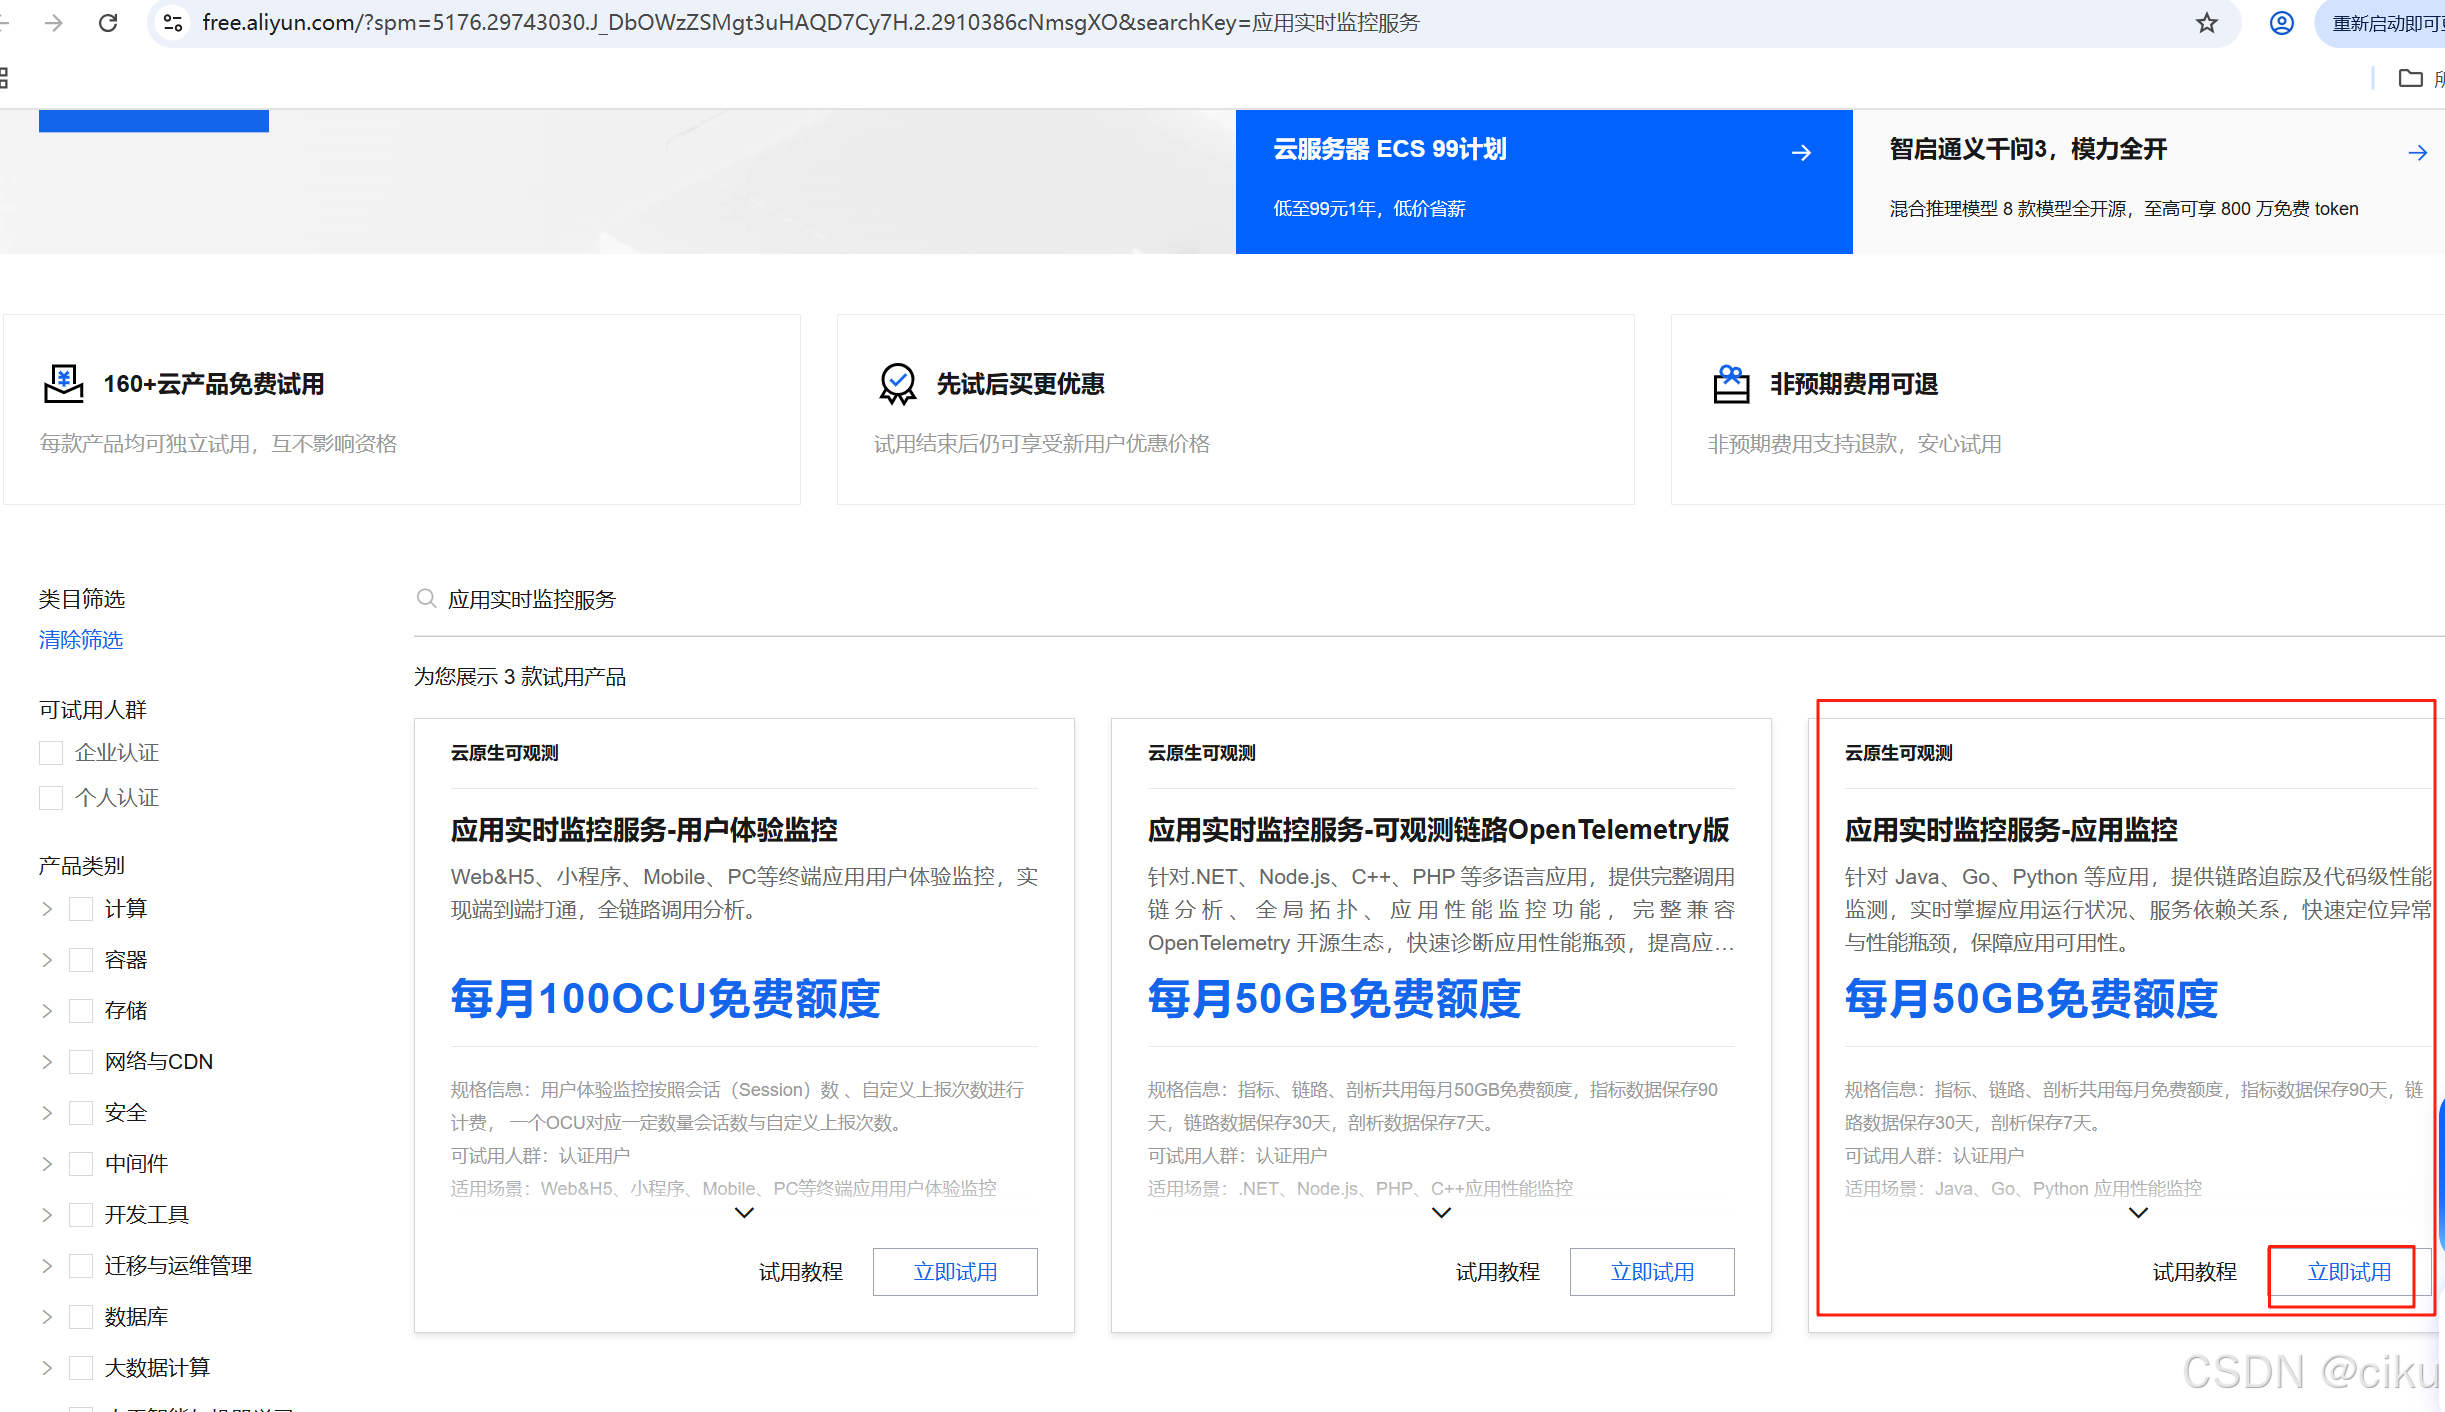Open 智启通义千问3，模力全开 banner
Image resolution: width=2445 pixels, height=1412 pixels.
(2149, 181)
